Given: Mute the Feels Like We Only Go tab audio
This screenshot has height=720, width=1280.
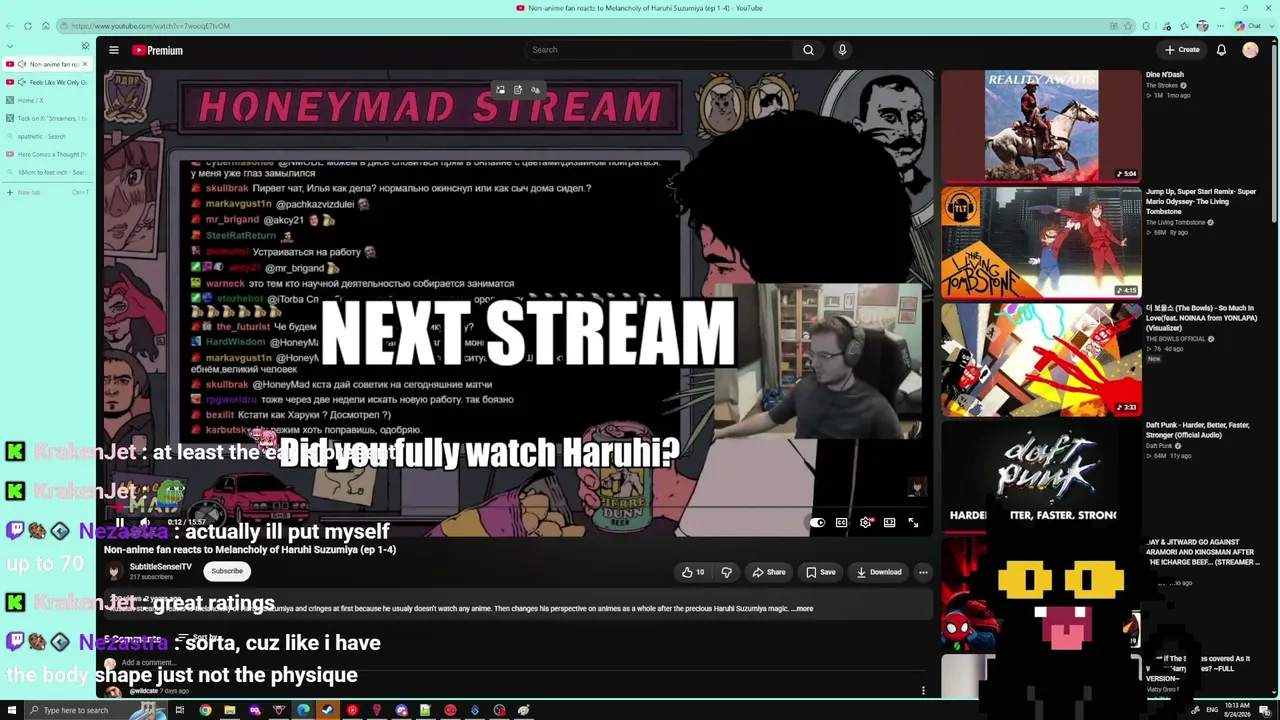Looking at the screenshot, I should pyautogui.click(x=21, y=82).
